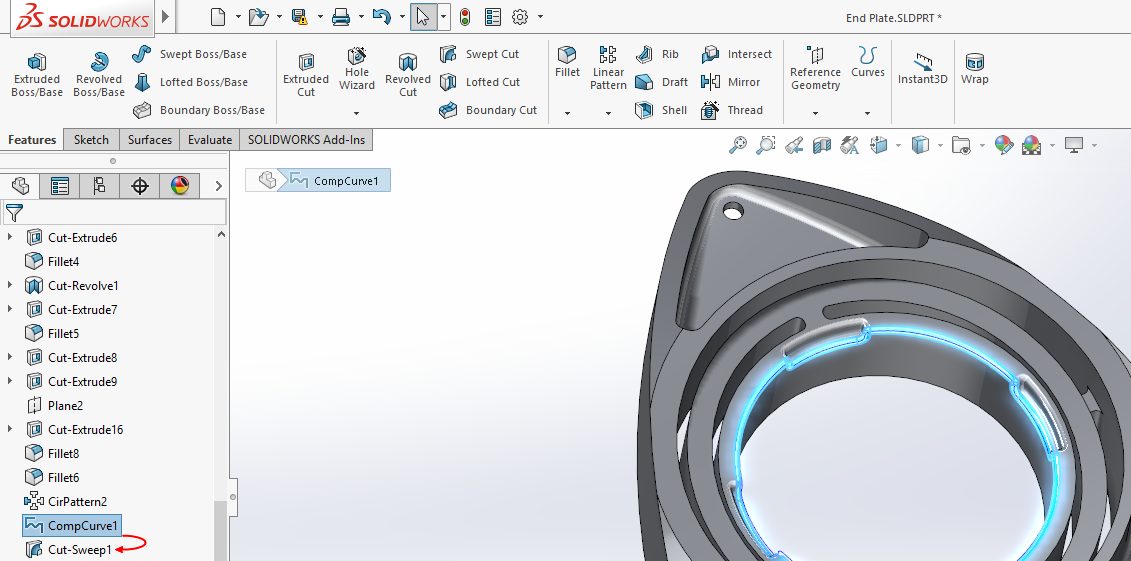Click the Section View icon
Screen dimensions: 1131x561
click(x=822, y=146)
